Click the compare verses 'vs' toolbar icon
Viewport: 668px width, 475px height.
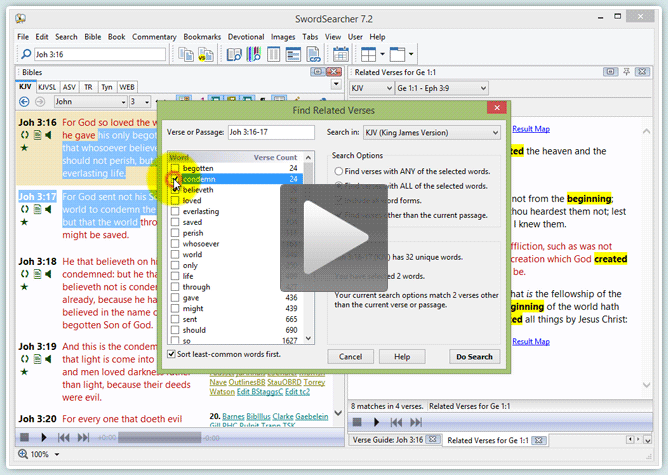click(x=206, y=55)
